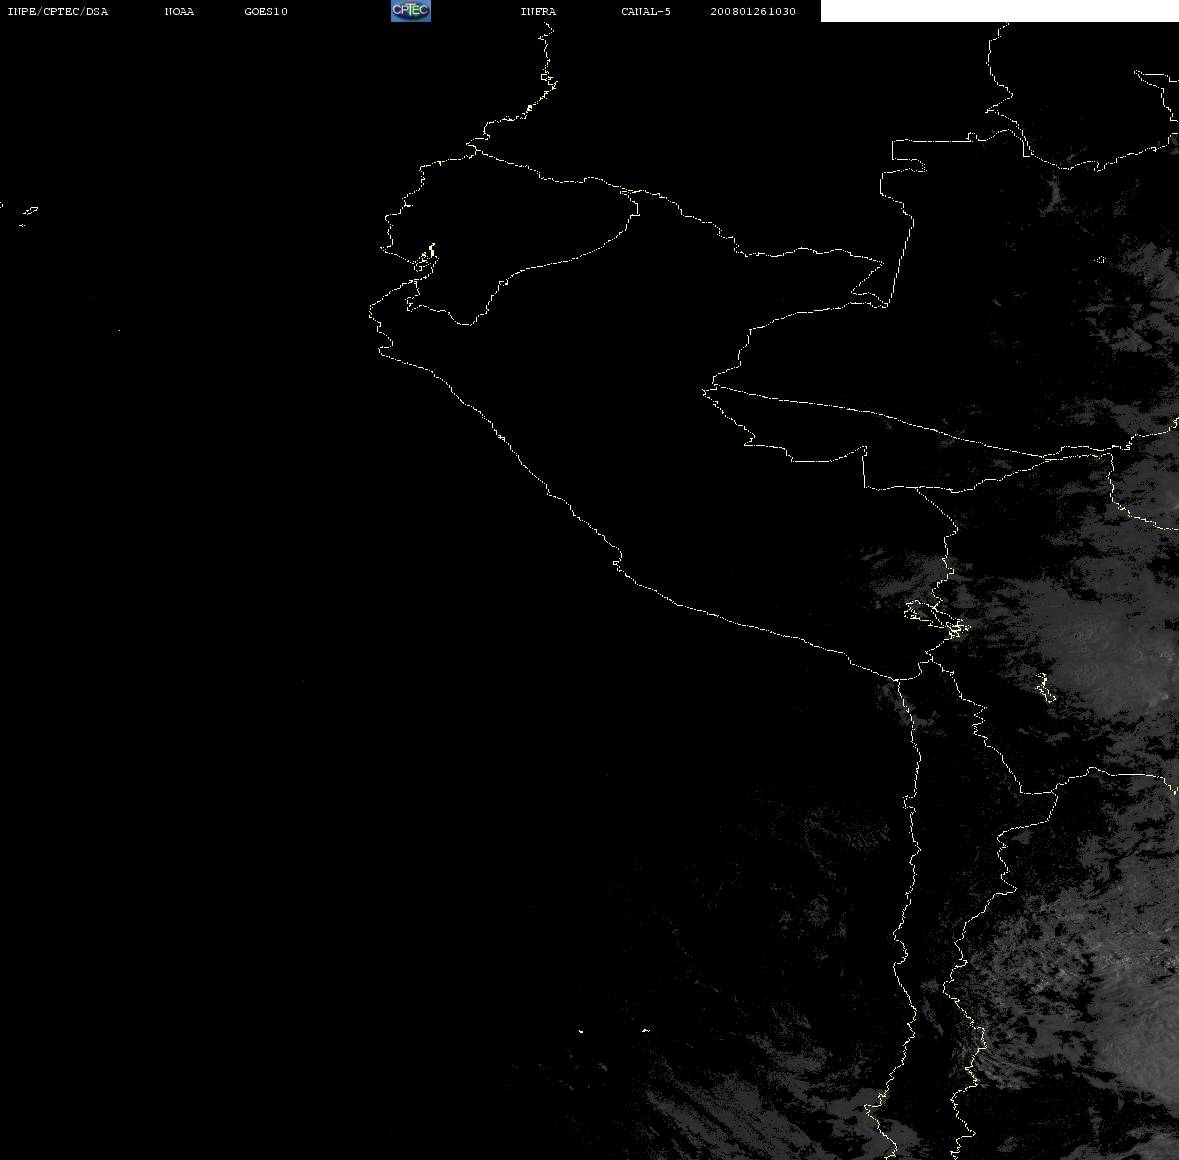Click the CPTEC logo in header
This screenshot has height=1160, width=1179.
tap(411, 11)
